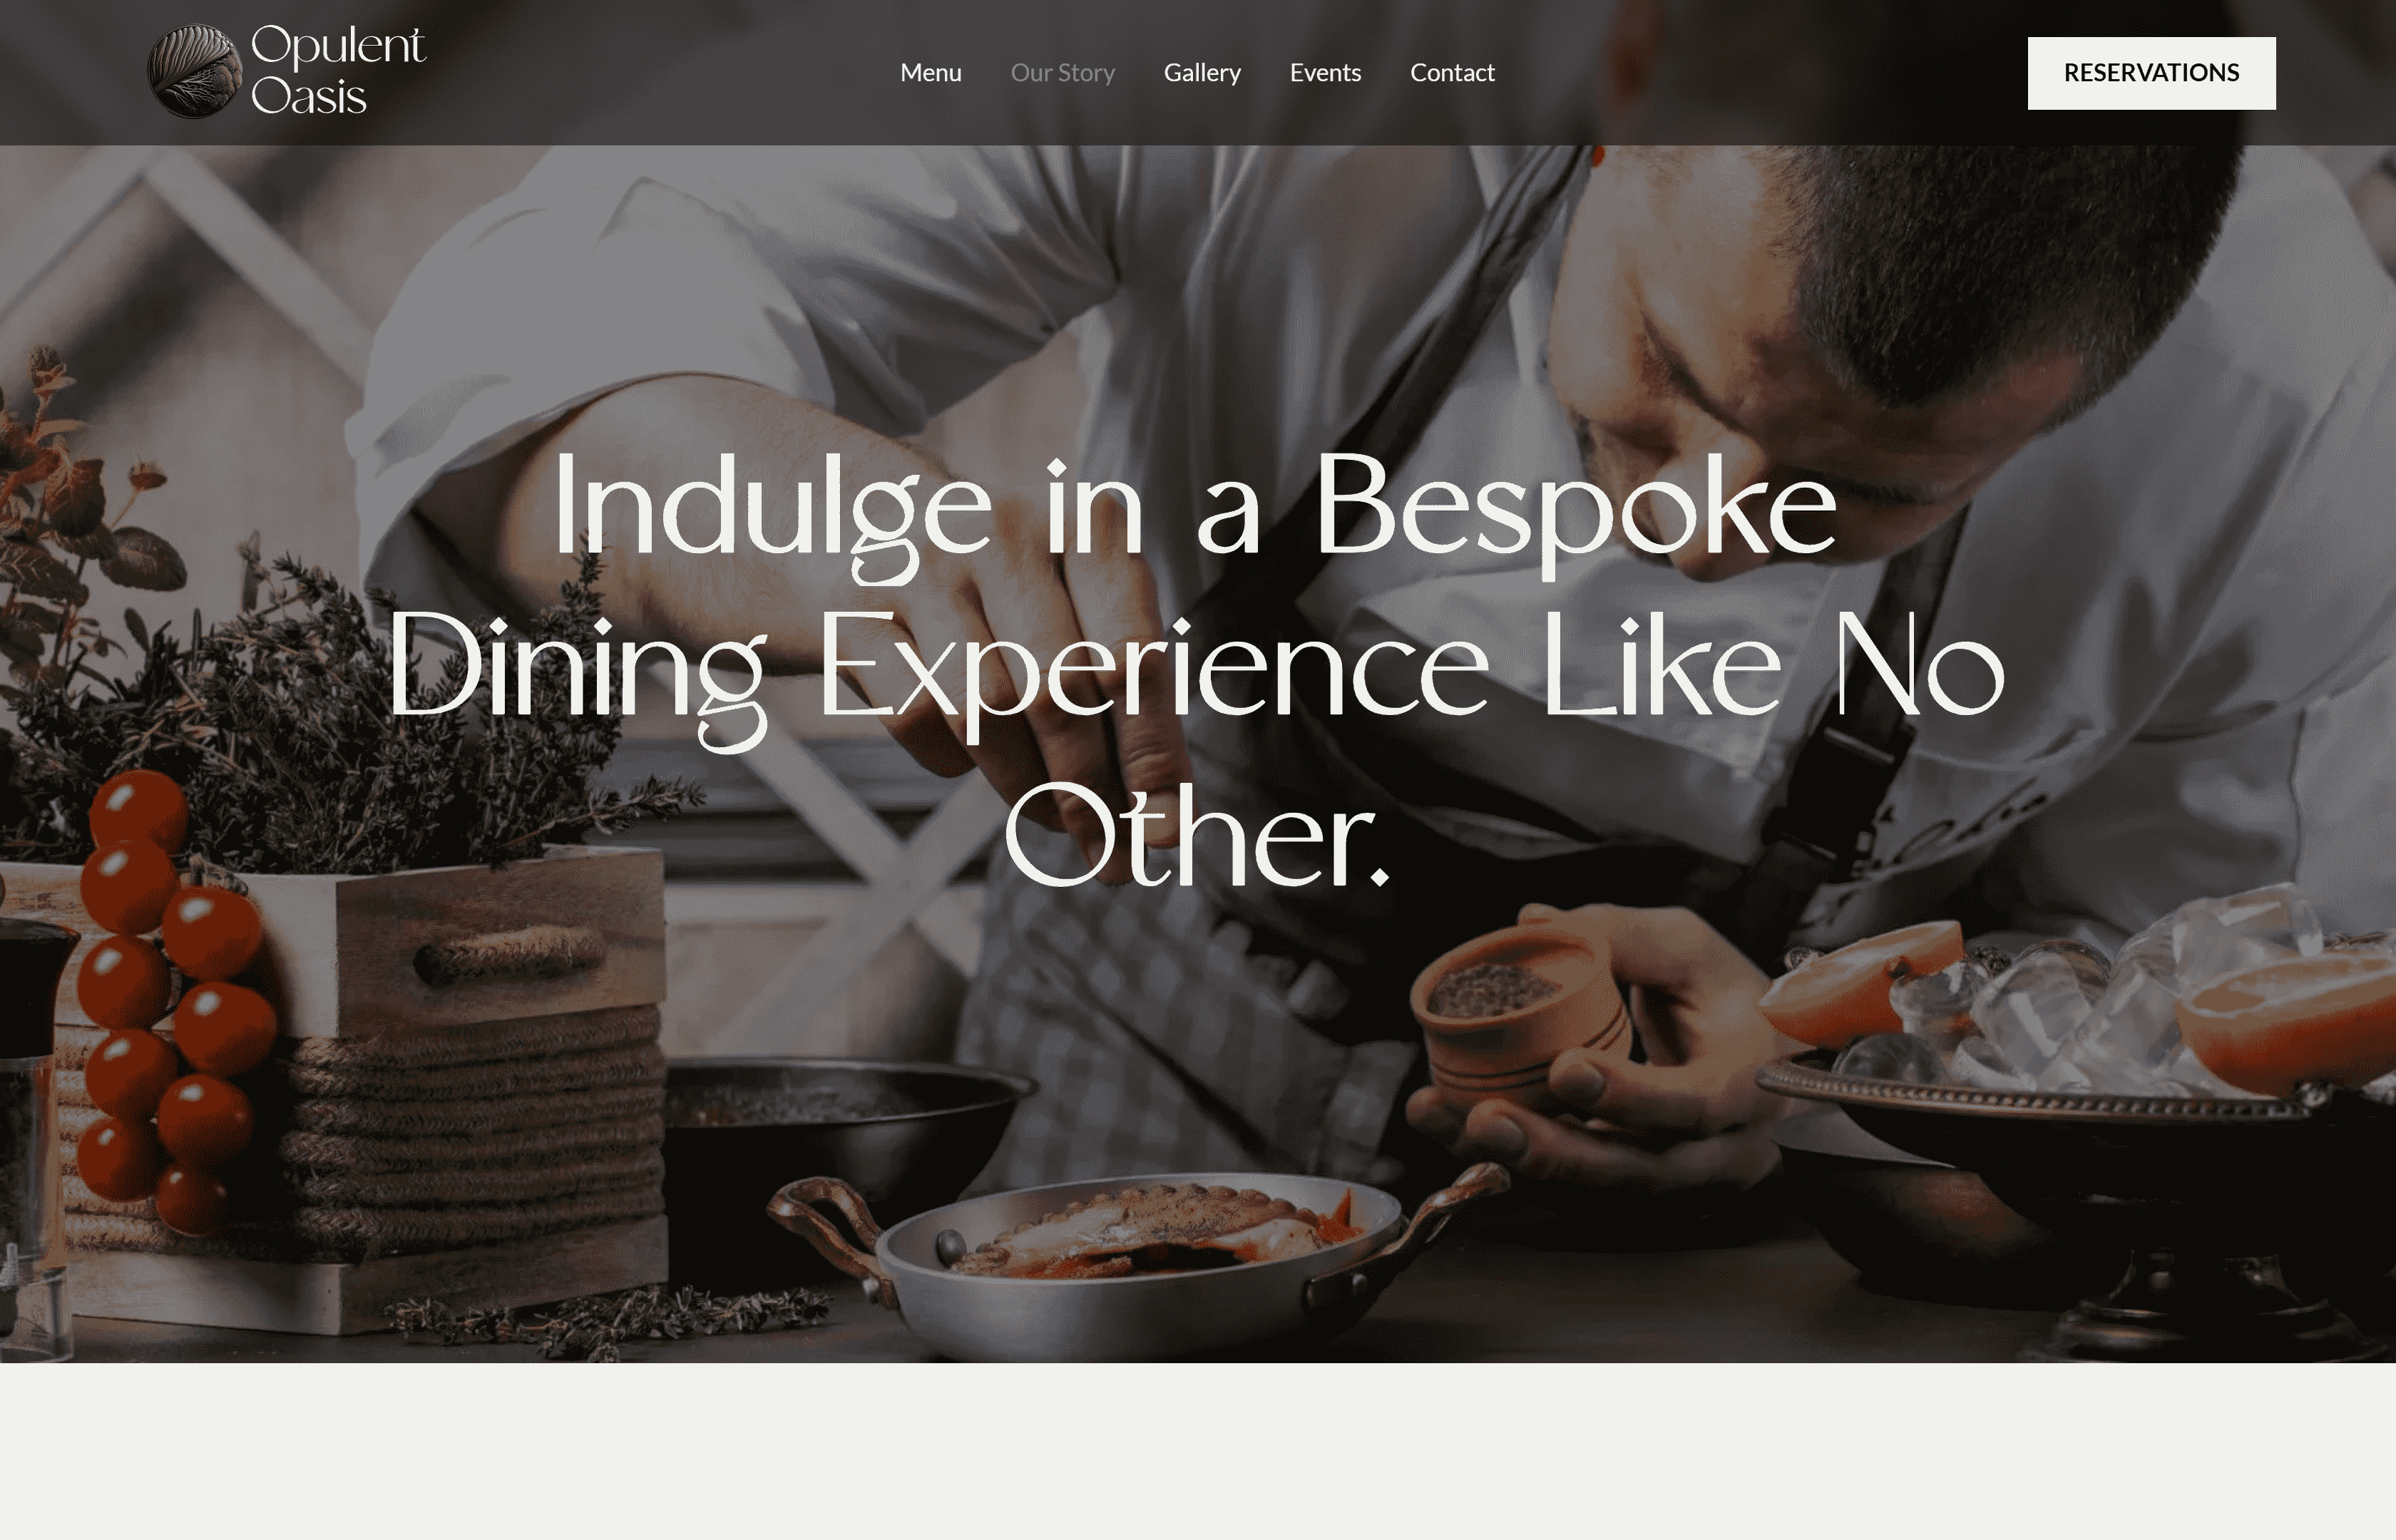
Task: Click the 'Indulge in a Bespoke' headline line
Action: click(x=1196, y=511)
